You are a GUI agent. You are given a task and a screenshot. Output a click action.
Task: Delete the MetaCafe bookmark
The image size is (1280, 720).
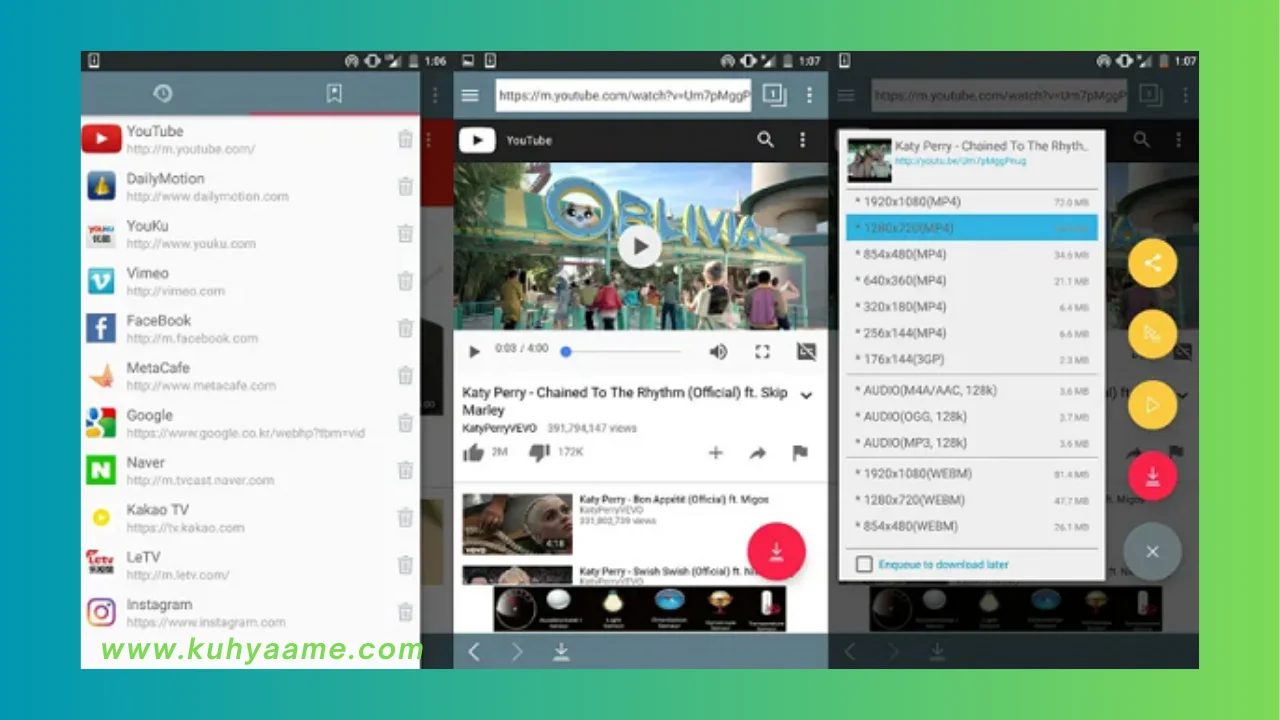(405, 375)
